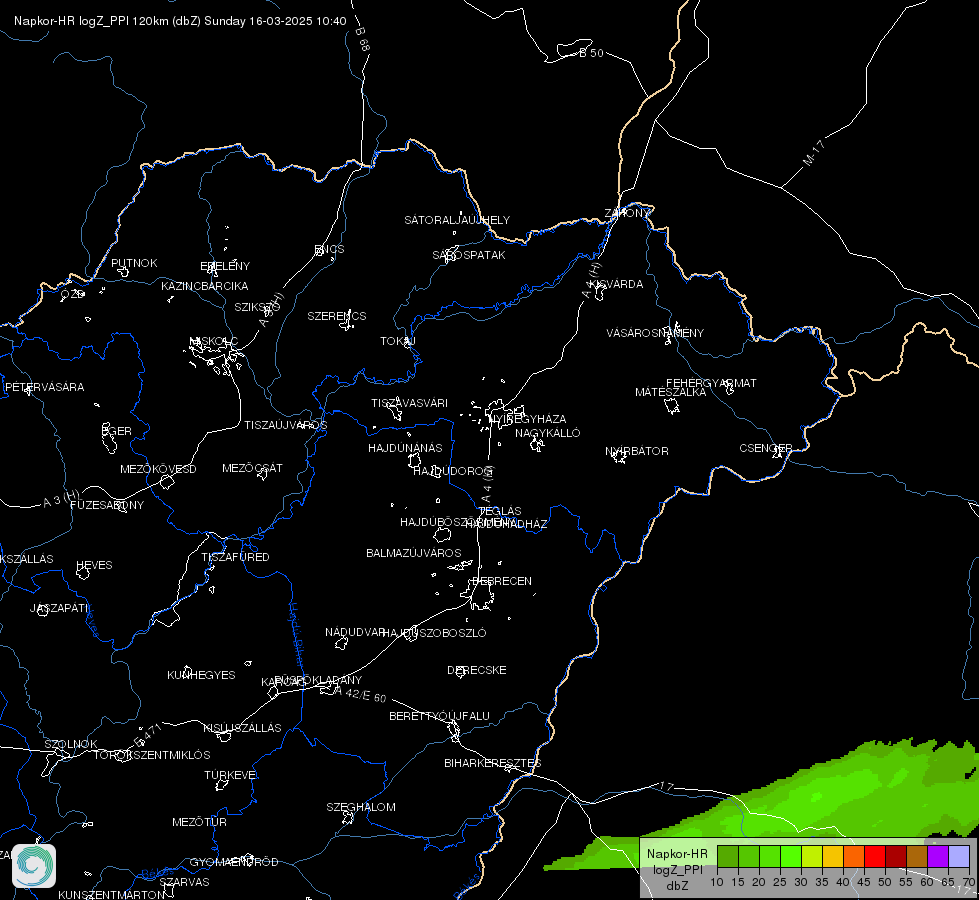Select the HAJDÚNÁNÁS label
This screenshot has height=900, width=979.
pyautogui.click(x=405, y=448)
